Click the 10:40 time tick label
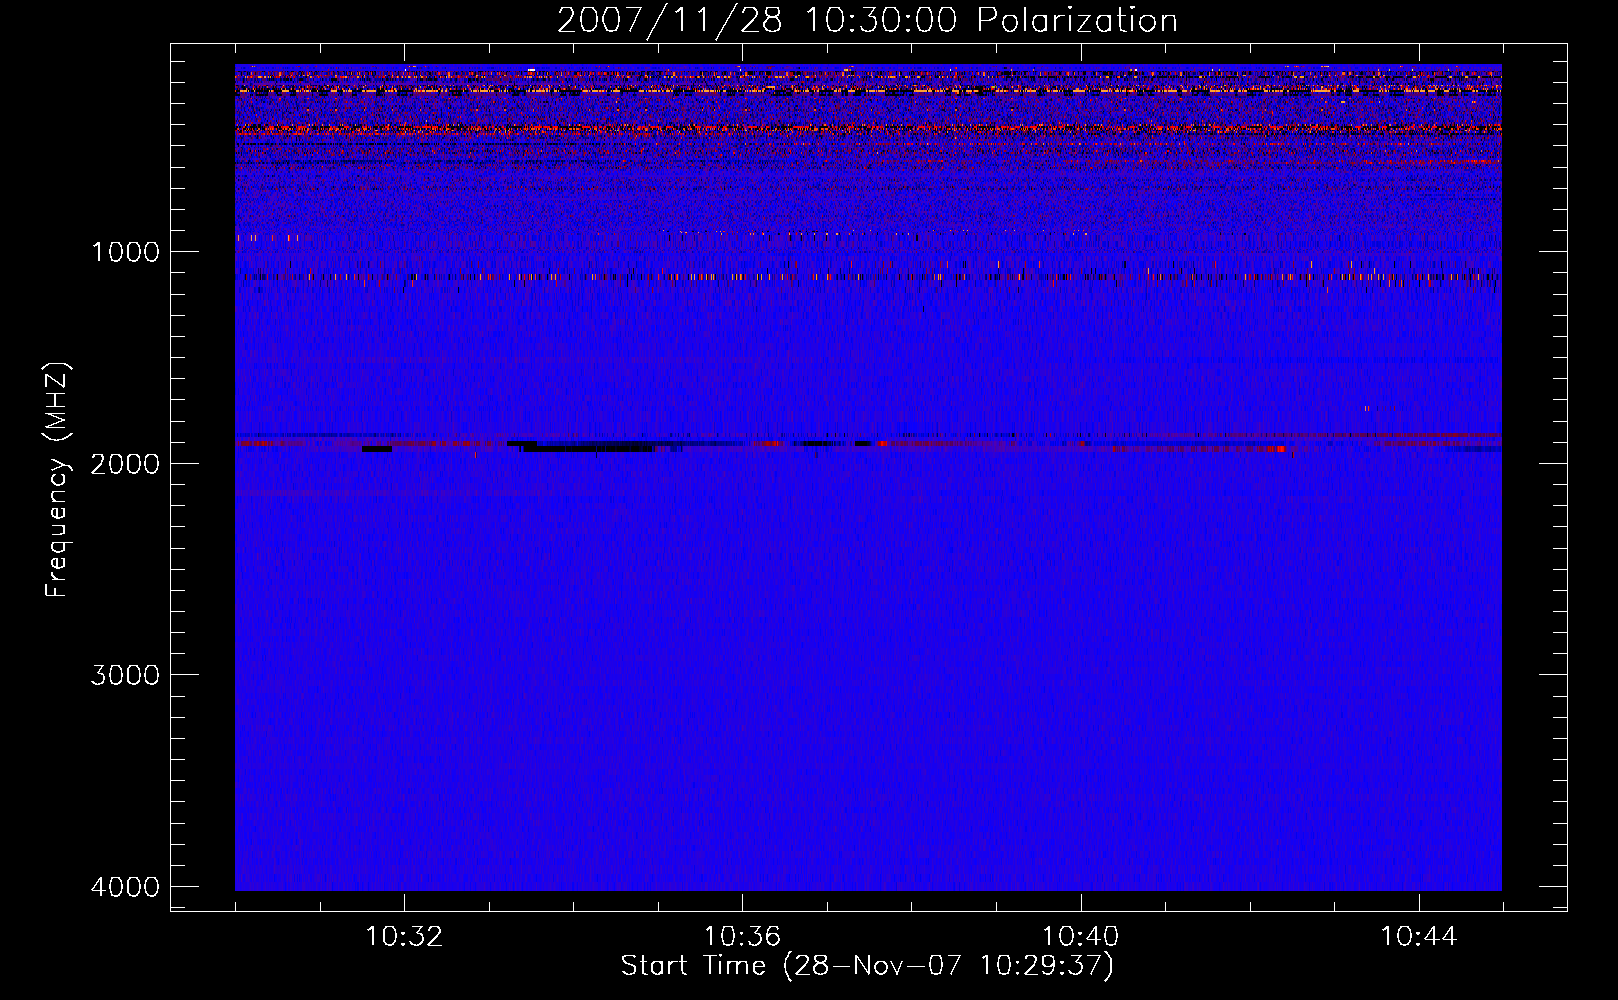Screen dimensions: 1618x1000 [x=1080, y=937]
